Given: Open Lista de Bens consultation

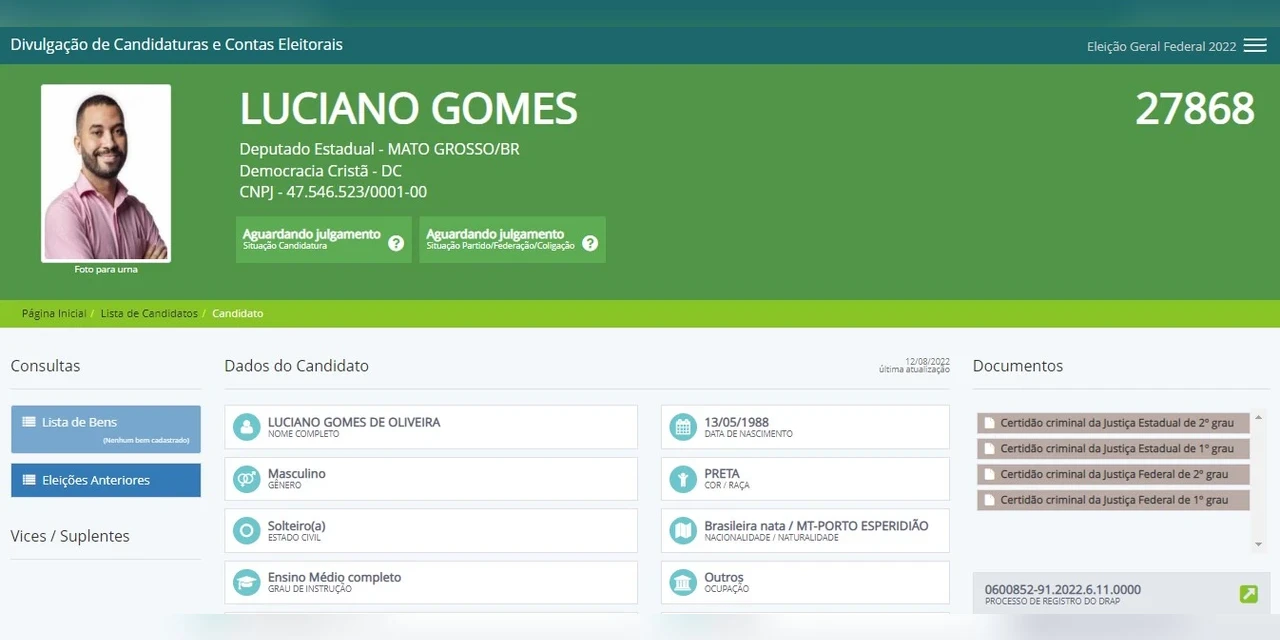Looking at the screenshot, I should pyautogui.click(x=105, y=428).
